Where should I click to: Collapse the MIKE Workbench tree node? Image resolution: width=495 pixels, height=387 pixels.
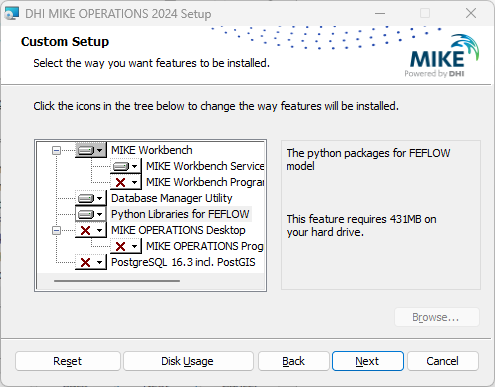[57, 151]
